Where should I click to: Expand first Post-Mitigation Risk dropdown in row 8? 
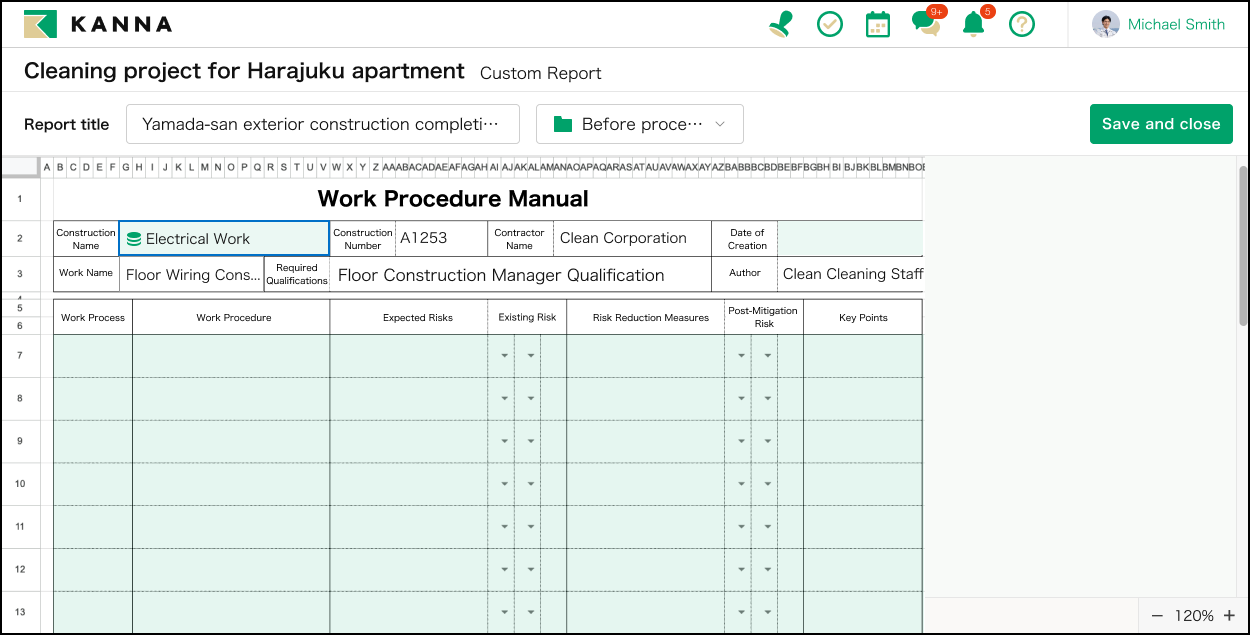[x=741, y=399]
